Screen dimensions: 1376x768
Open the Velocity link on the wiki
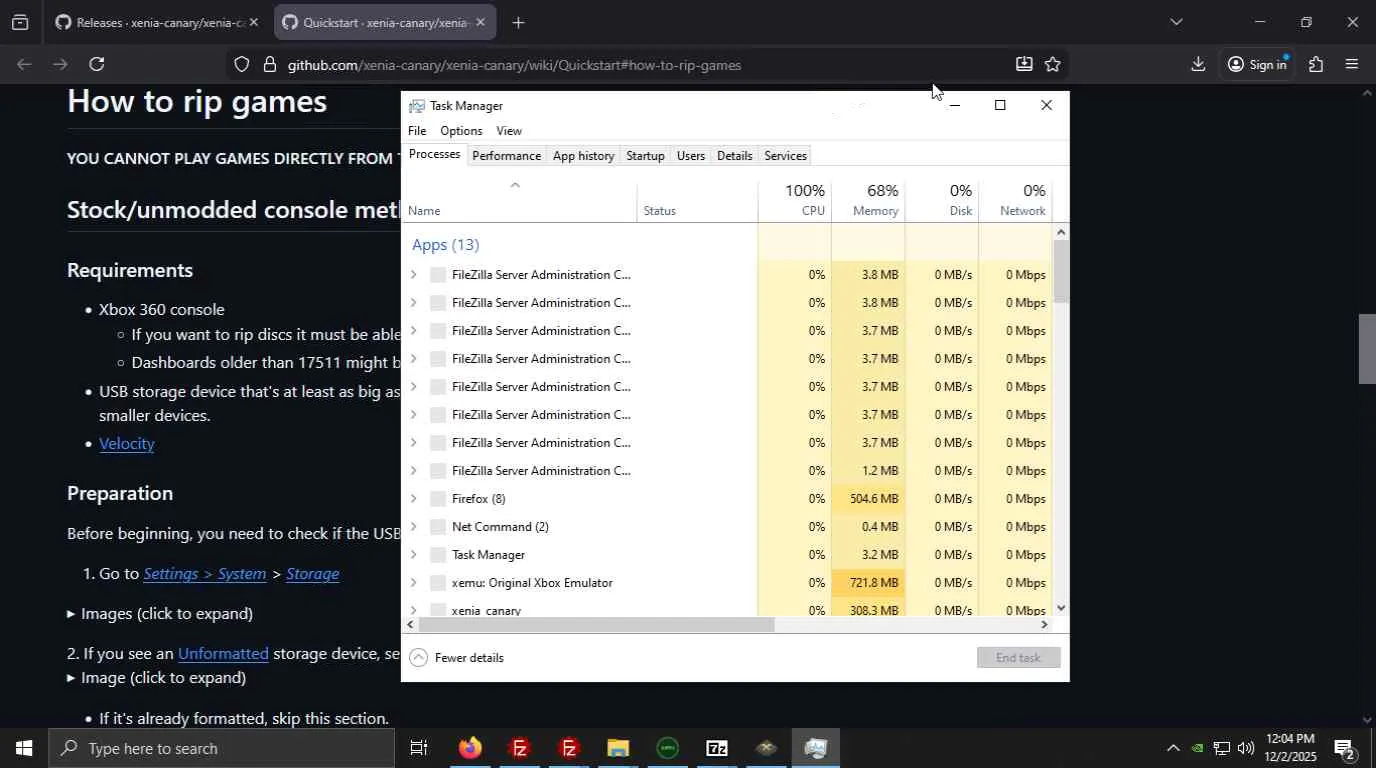(126, 444)
